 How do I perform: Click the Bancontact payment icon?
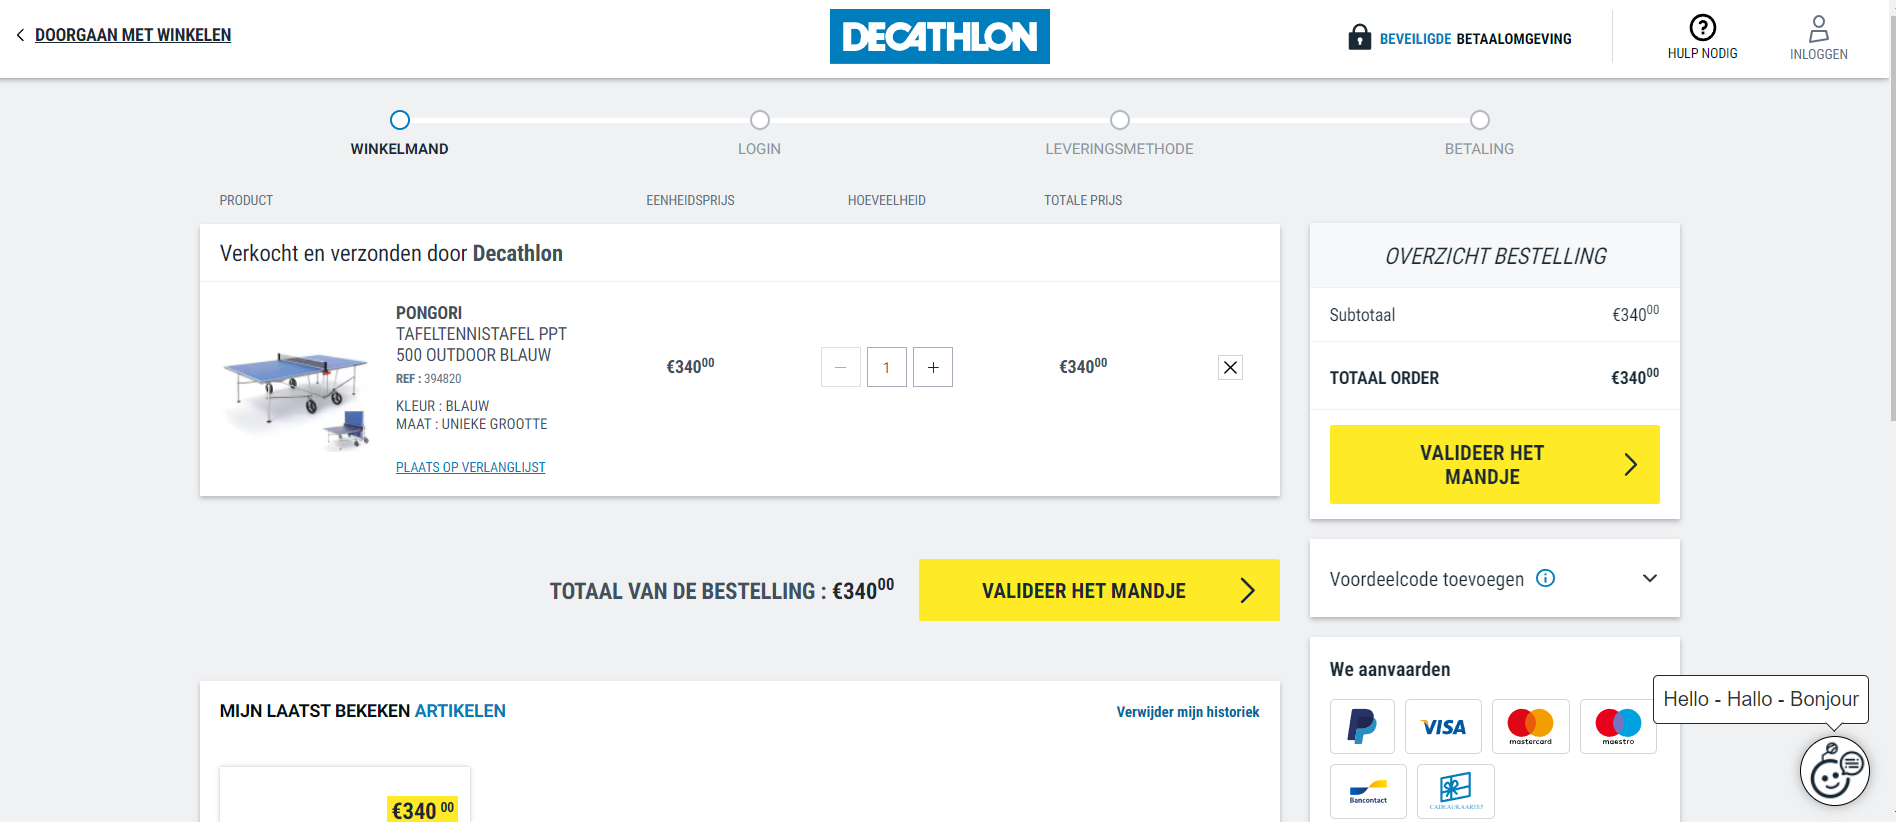pyautogui.click(x=1368, y=791)
